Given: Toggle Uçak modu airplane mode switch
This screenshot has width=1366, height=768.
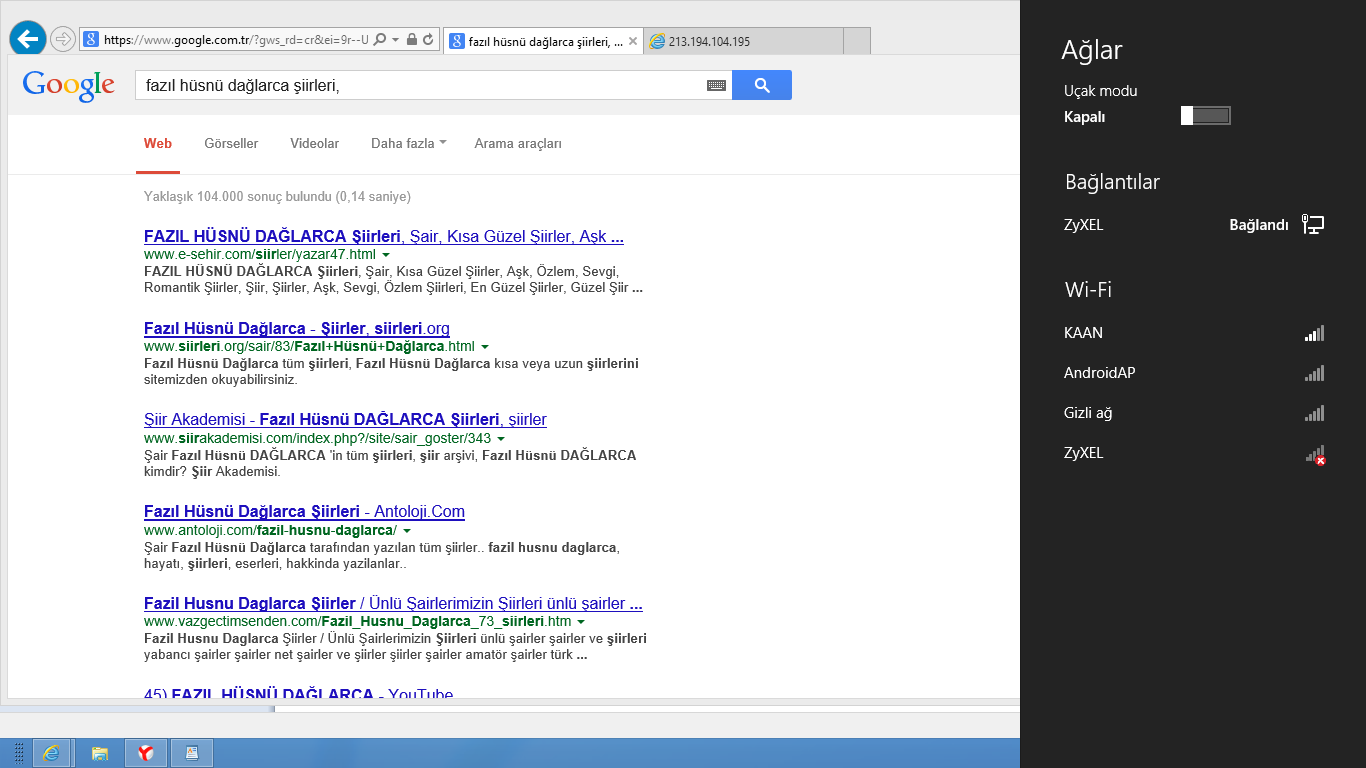Looking at the screenshot, I should click(x=1205, y=115).
